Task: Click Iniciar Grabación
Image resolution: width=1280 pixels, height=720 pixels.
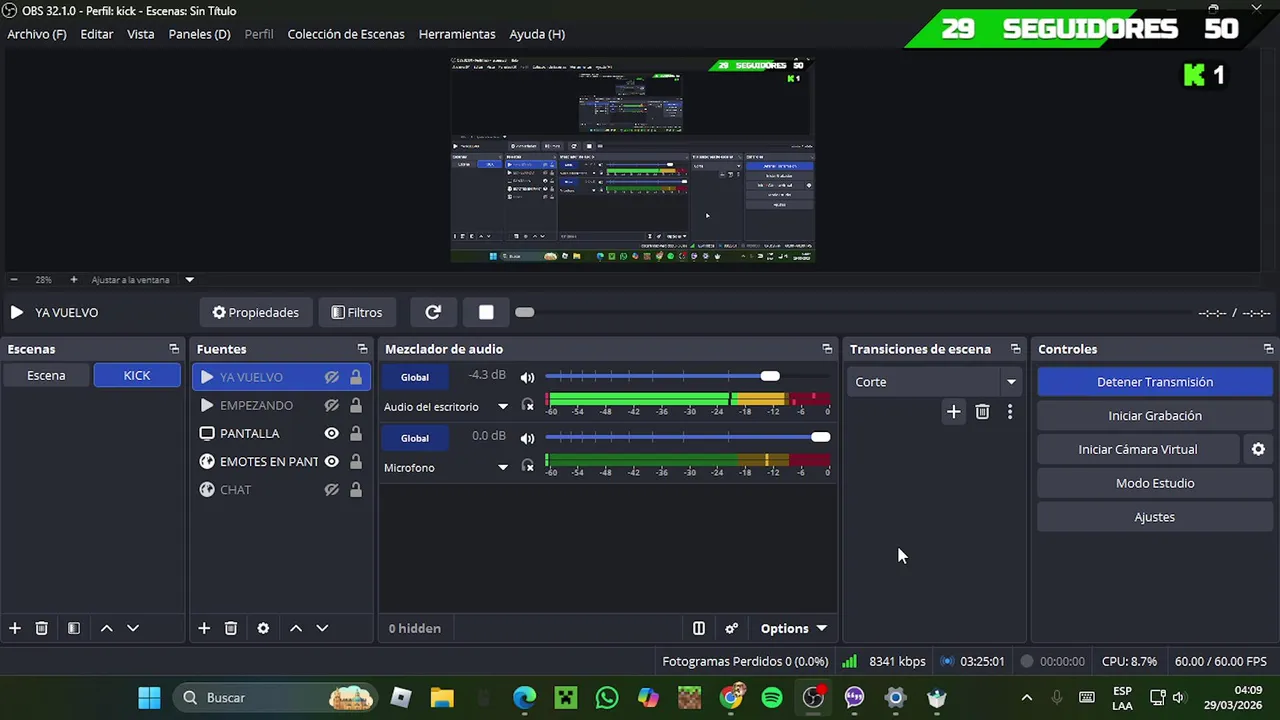Action: pyautogui.click(x=1155, y=416)
